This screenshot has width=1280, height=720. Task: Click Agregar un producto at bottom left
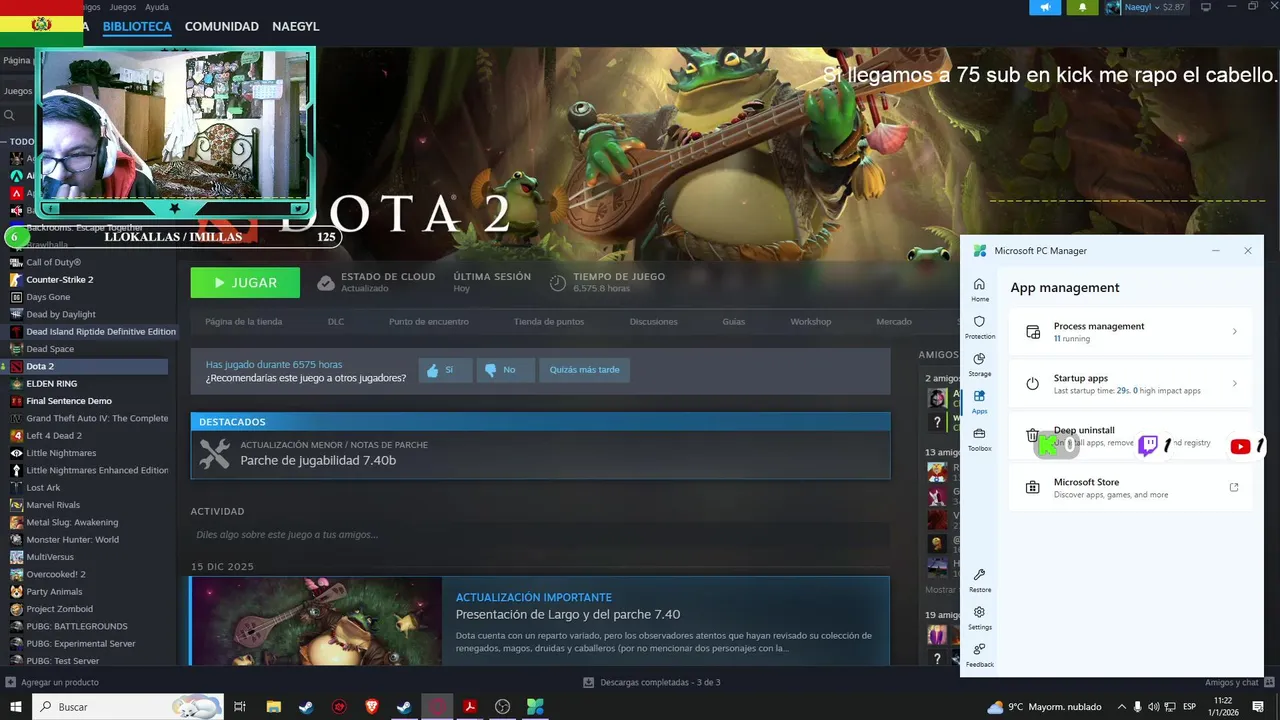52,682
